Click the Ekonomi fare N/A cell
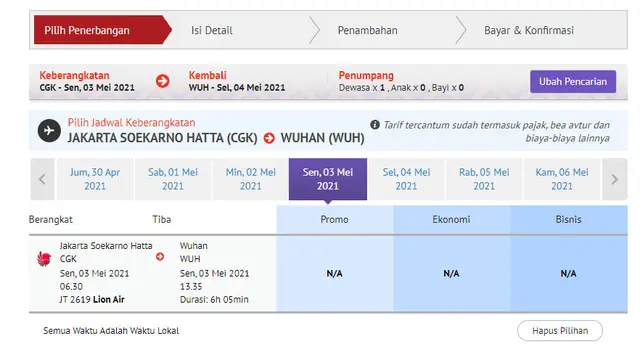This screenshot has width=640, height=360. [x=451, y=273]
